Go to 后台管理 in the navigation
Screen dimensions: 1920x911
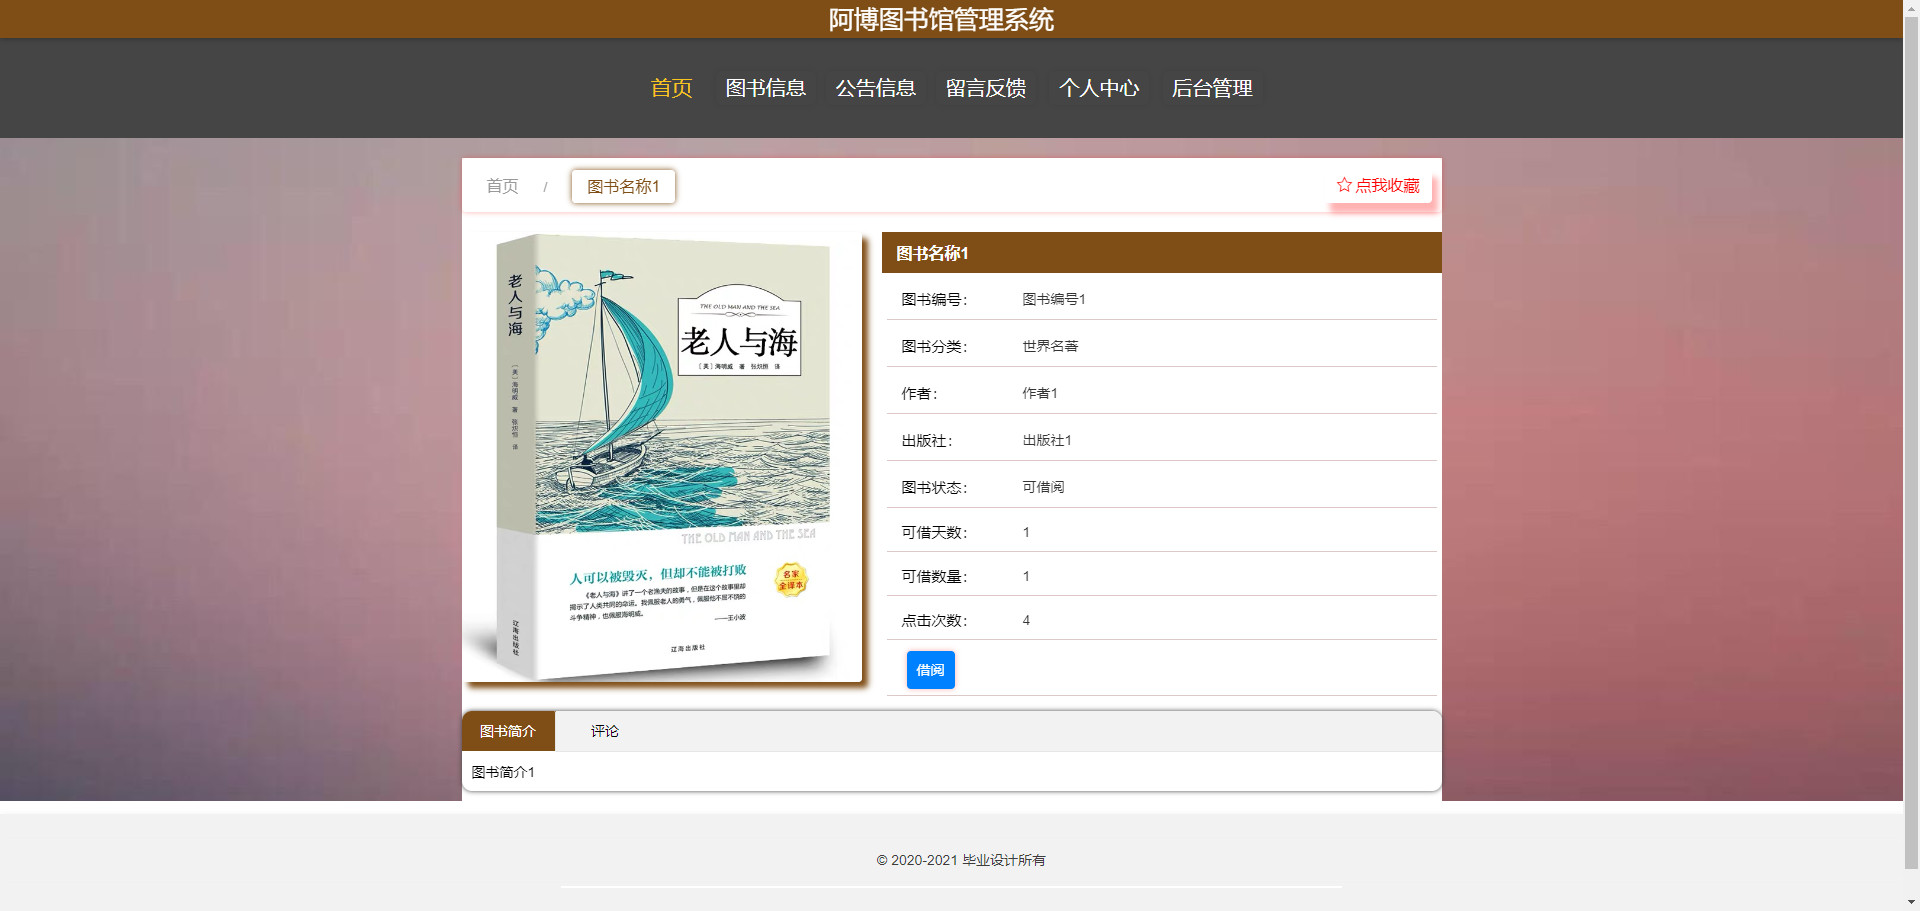point(1212,88)
